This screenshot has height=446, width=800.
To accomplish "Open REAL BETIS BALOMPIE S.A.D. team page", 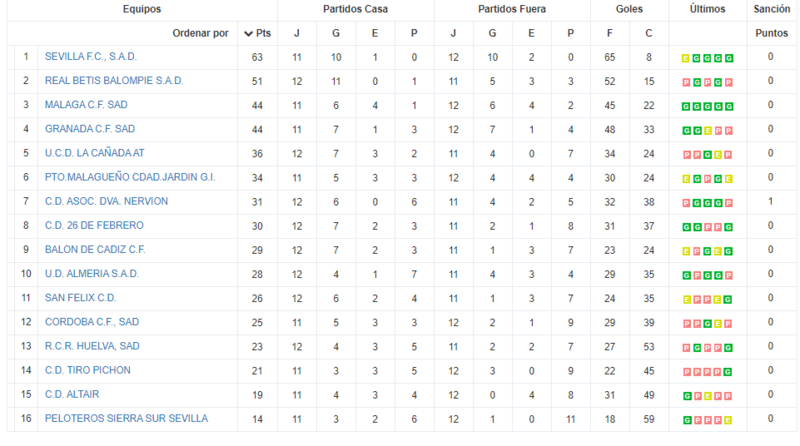I will (x=114, y=81).
